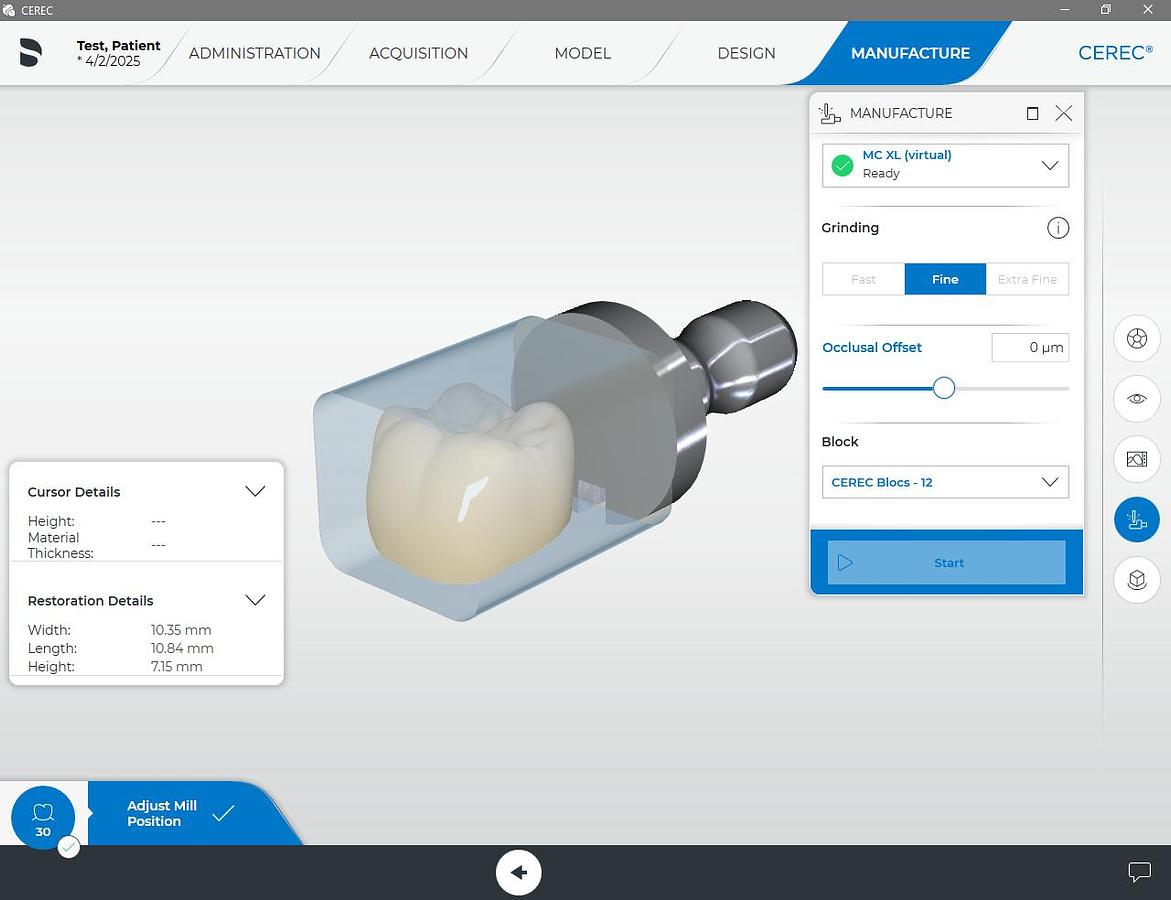Open the screenshot image tool icon
The height and width of the screenshot is (900, 1171).
[1136, 459]
